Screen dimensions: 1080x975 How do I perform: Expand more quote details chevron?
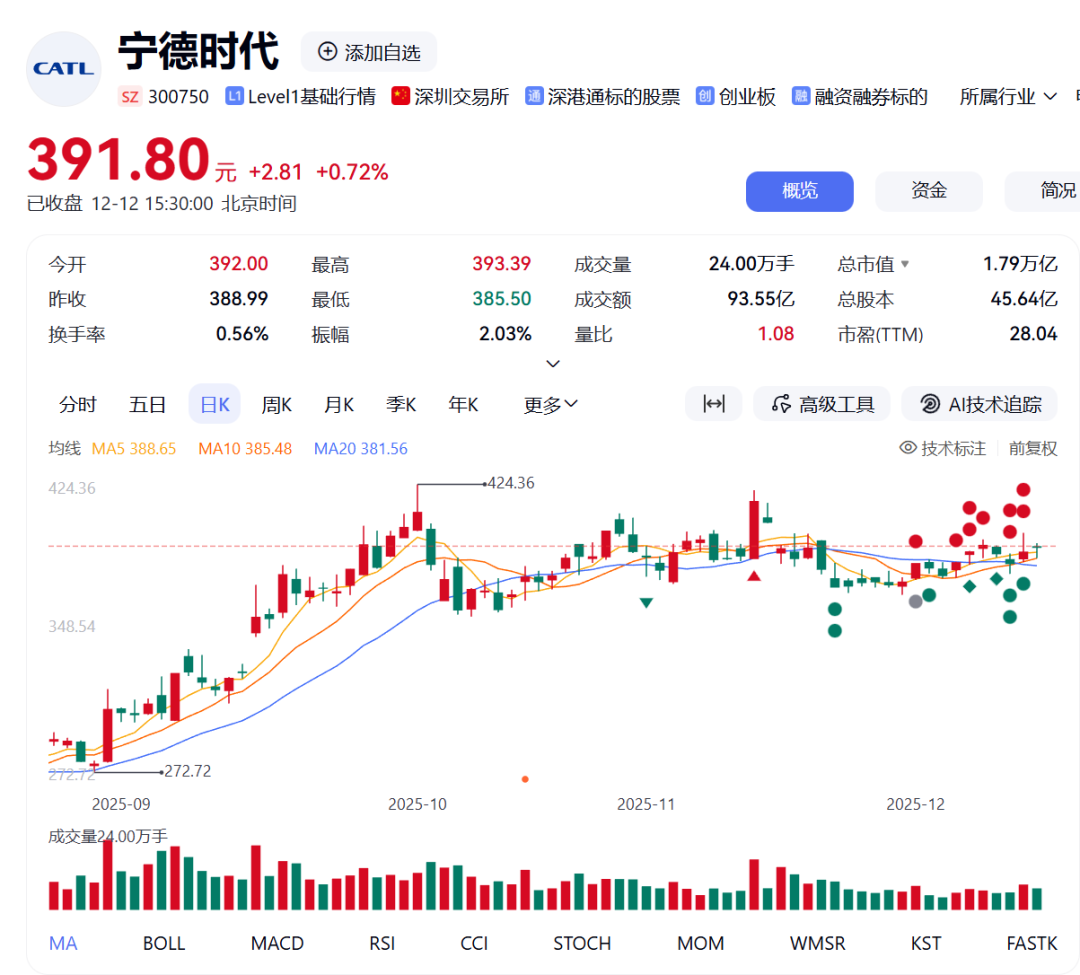tap(553, 364)
